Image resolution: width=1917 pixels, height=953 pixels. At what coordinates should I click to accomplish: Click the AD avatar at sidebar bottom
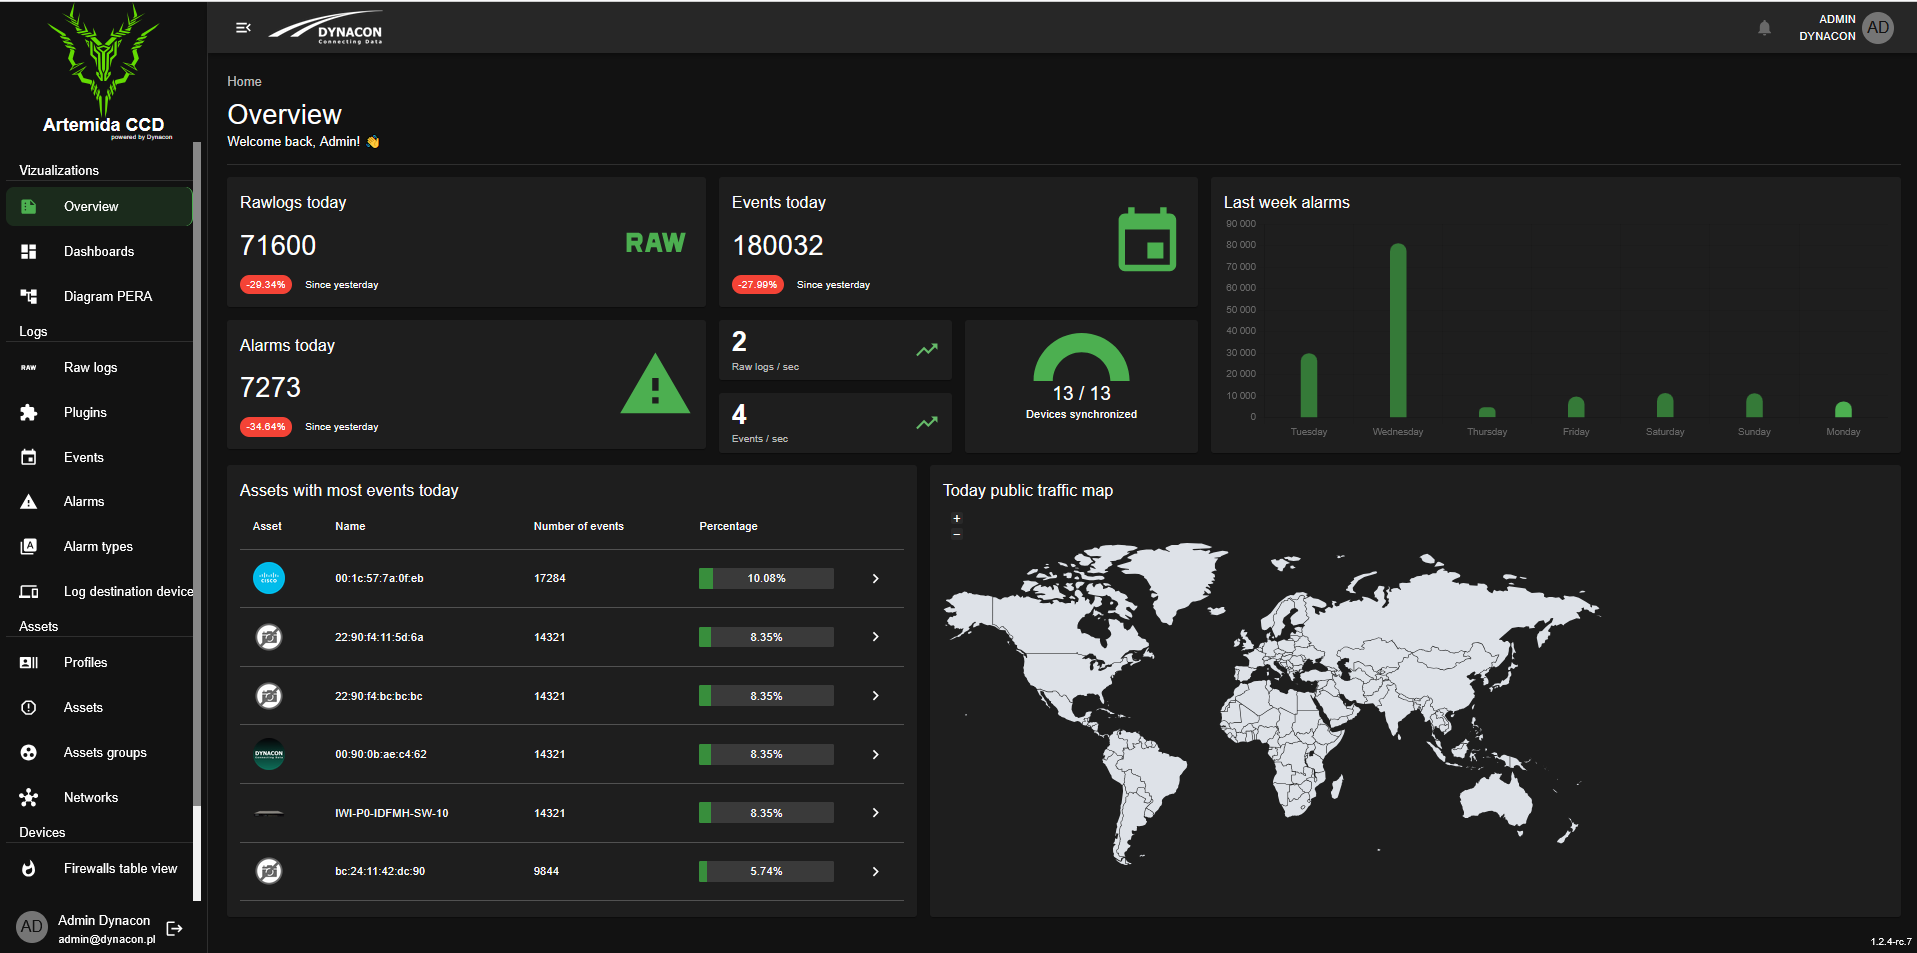pos(32,927)
